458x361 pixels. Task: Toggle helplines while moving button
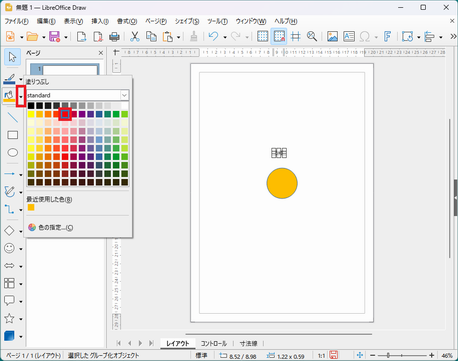point(296,36)
